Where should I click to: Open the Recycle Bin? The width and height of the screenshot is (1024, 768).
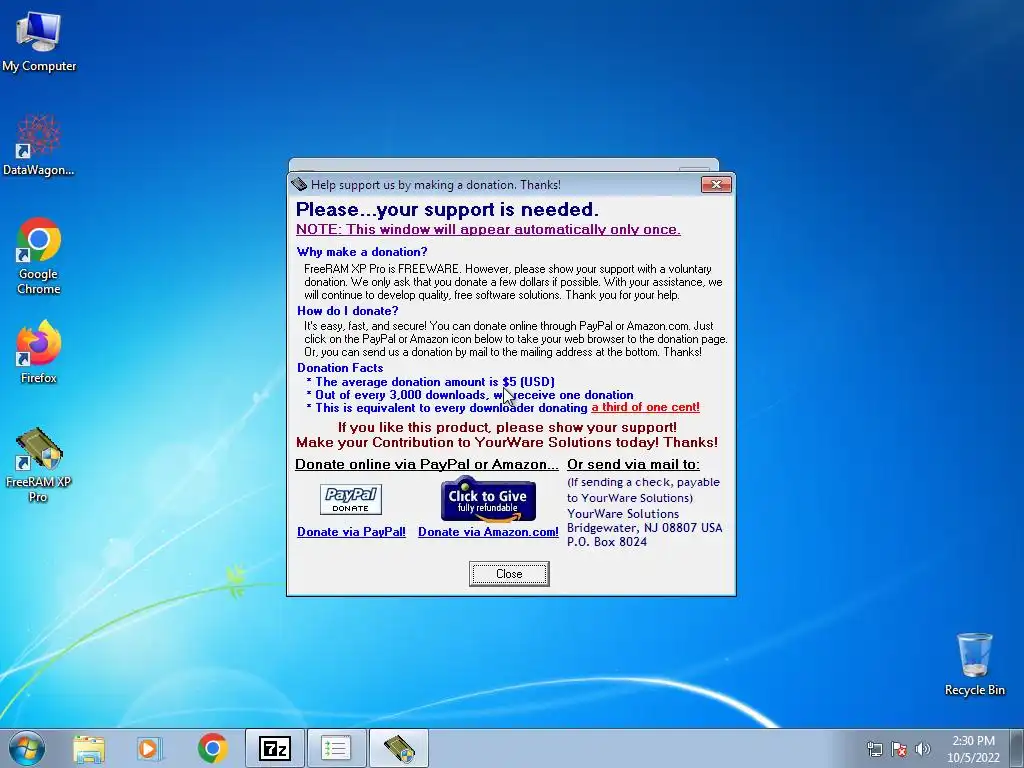point(974,664)
